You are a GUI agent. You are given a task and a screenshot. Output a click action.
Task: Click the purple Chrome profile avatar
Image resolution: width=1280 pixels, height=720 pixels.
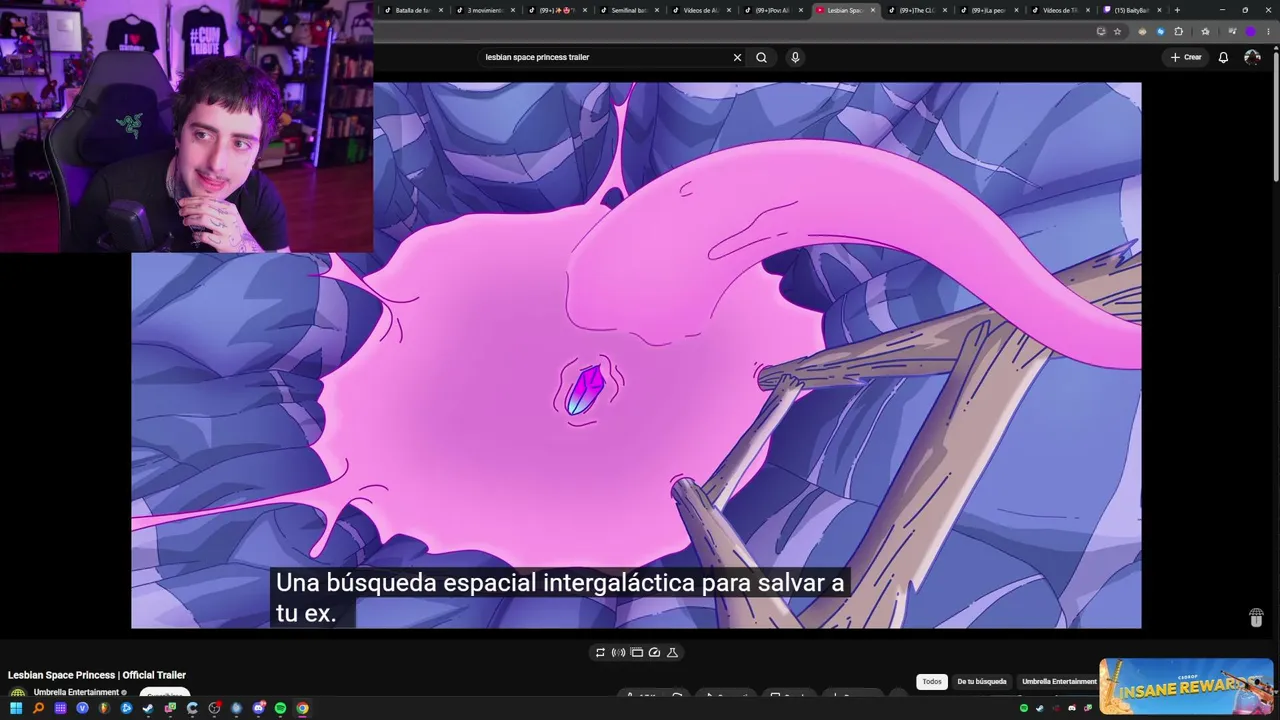click(1250, 31)
